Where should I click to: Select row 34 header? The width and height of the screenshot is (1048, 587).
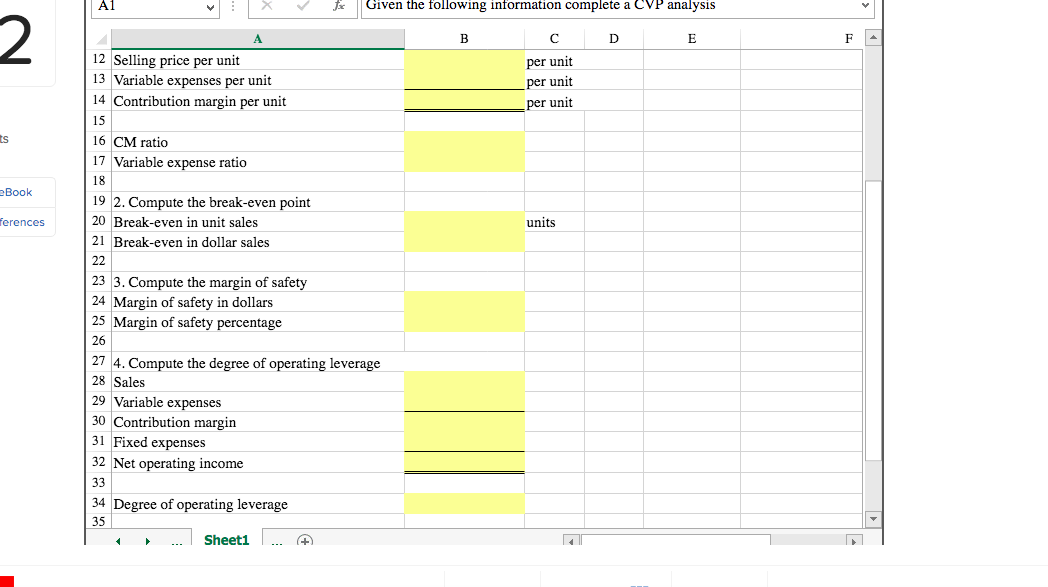(x=99, y=503)
